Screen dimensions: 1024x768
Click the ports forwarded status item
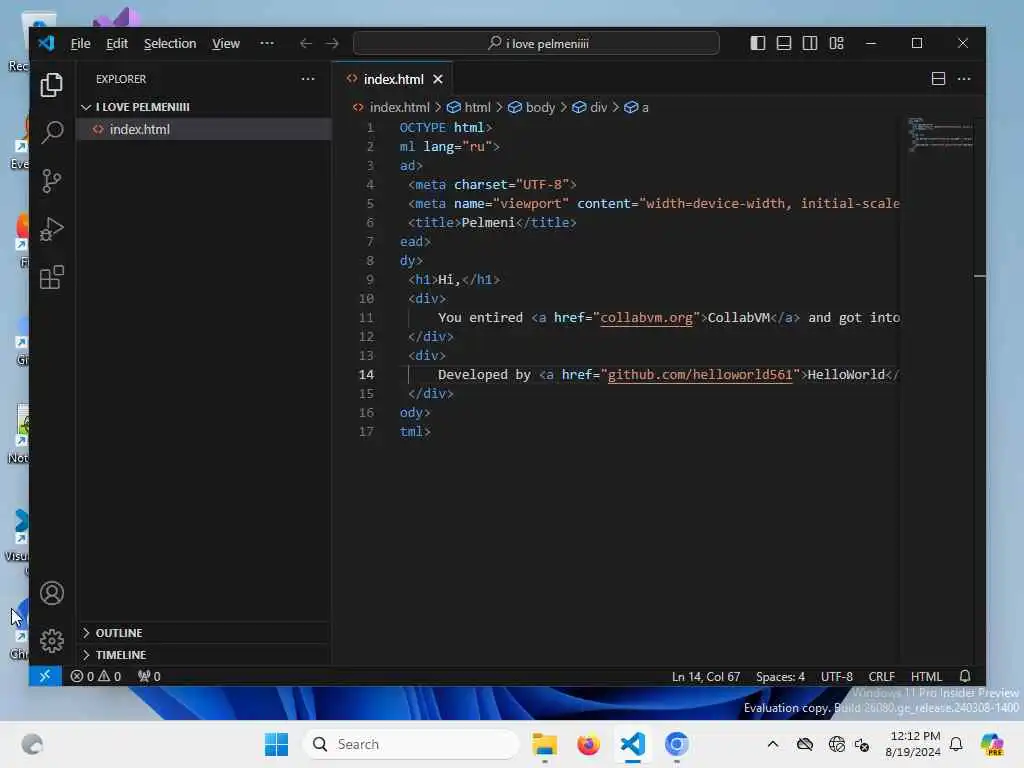pos(149,677)
